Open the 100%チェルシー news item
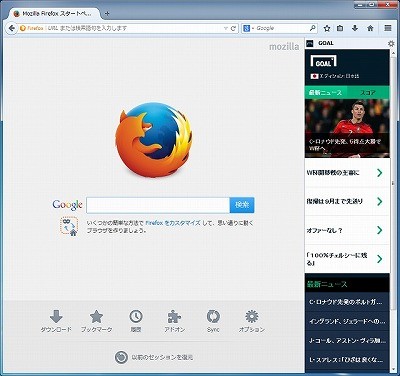400x376 pixels. (347, 259)
